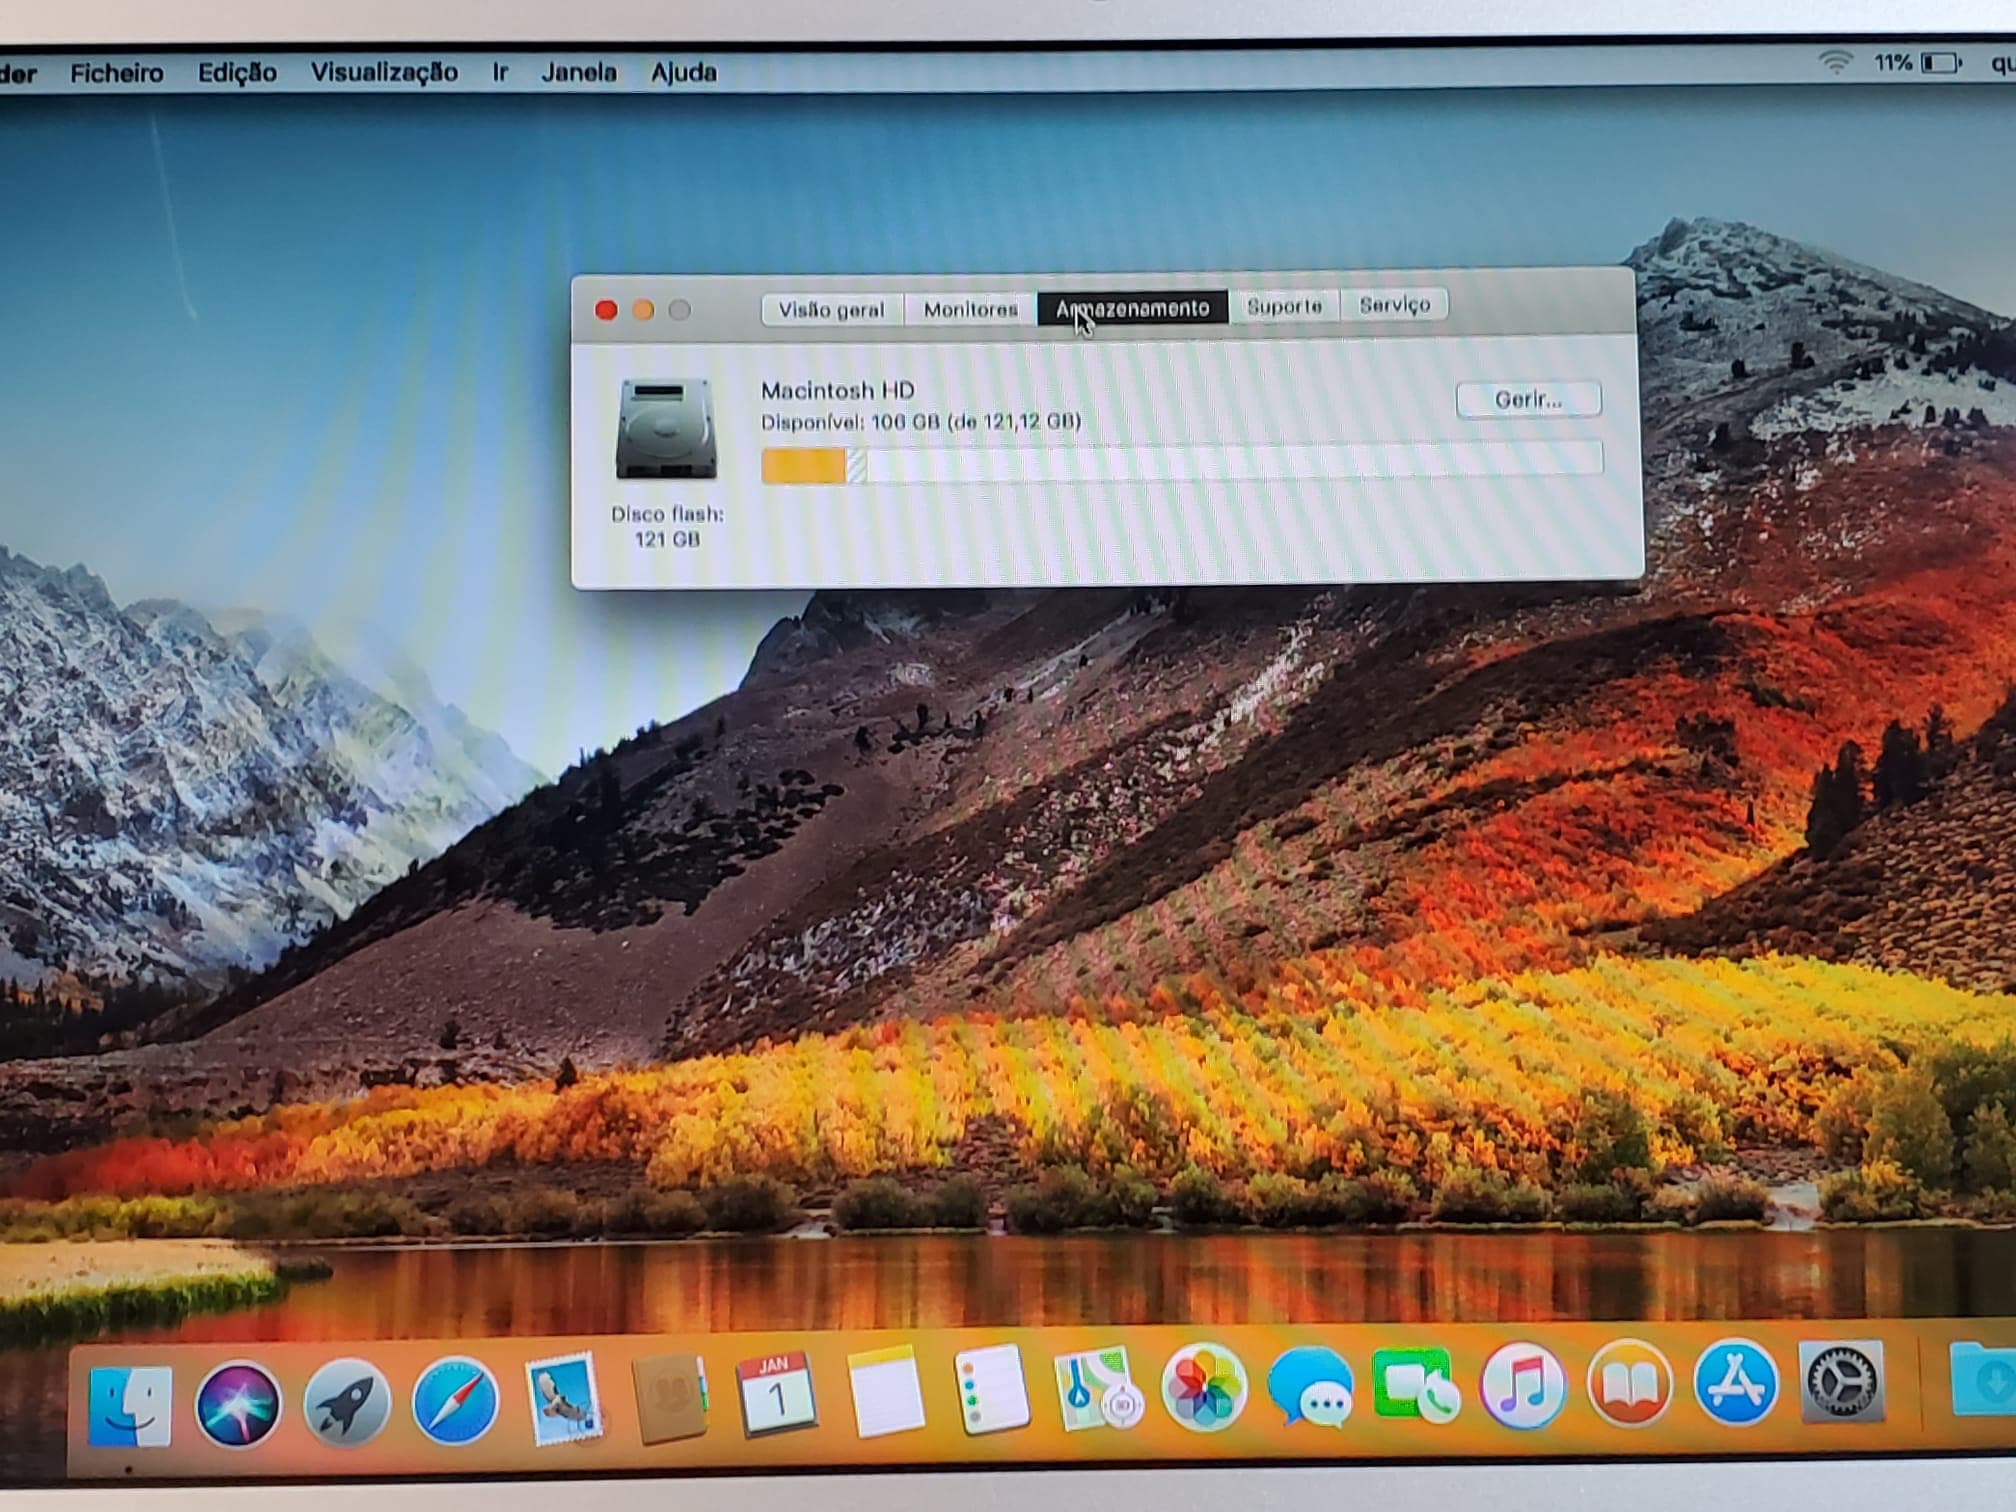Viewport: 2016px width, 1512px height.
Task: Click the 'Disco flash: 121 GB' label
Action: (667, 526)
